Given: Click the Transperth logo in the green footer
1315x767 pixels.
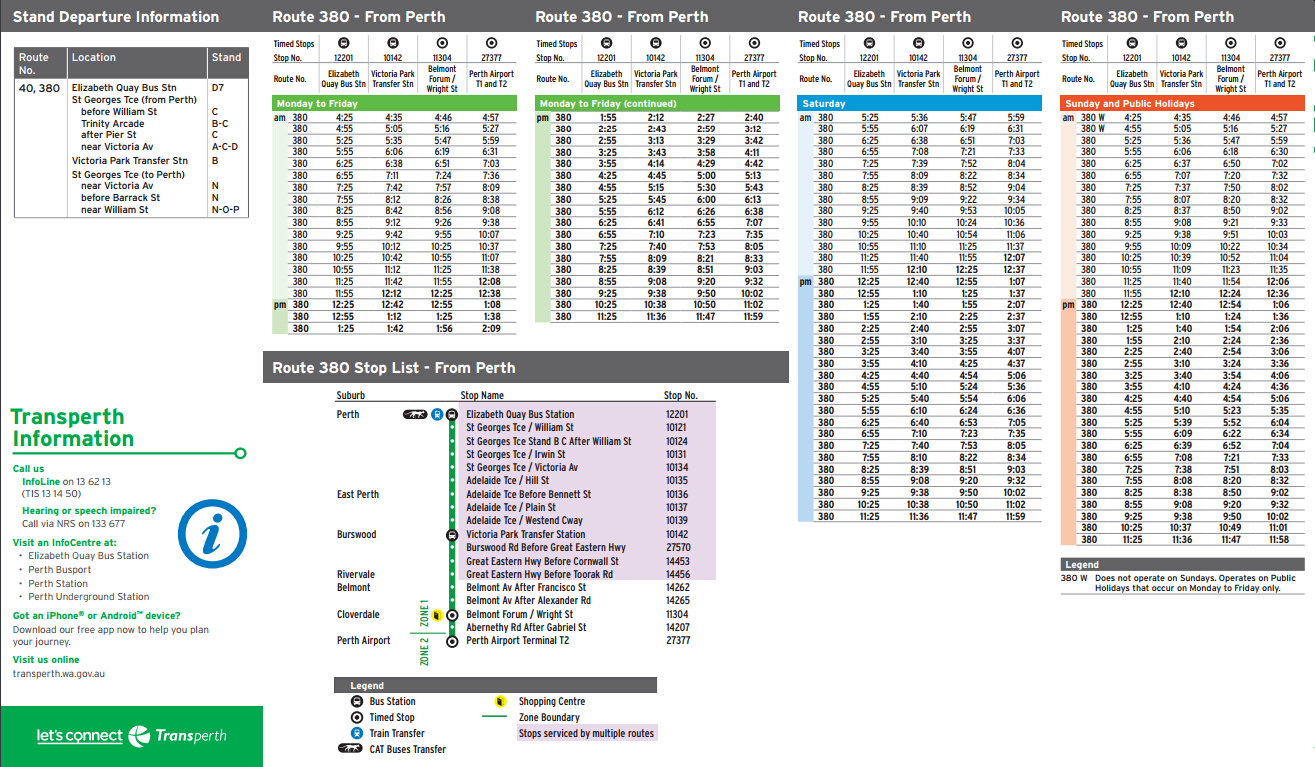Looking at the screenshot, I should click(x=178, y=736).
